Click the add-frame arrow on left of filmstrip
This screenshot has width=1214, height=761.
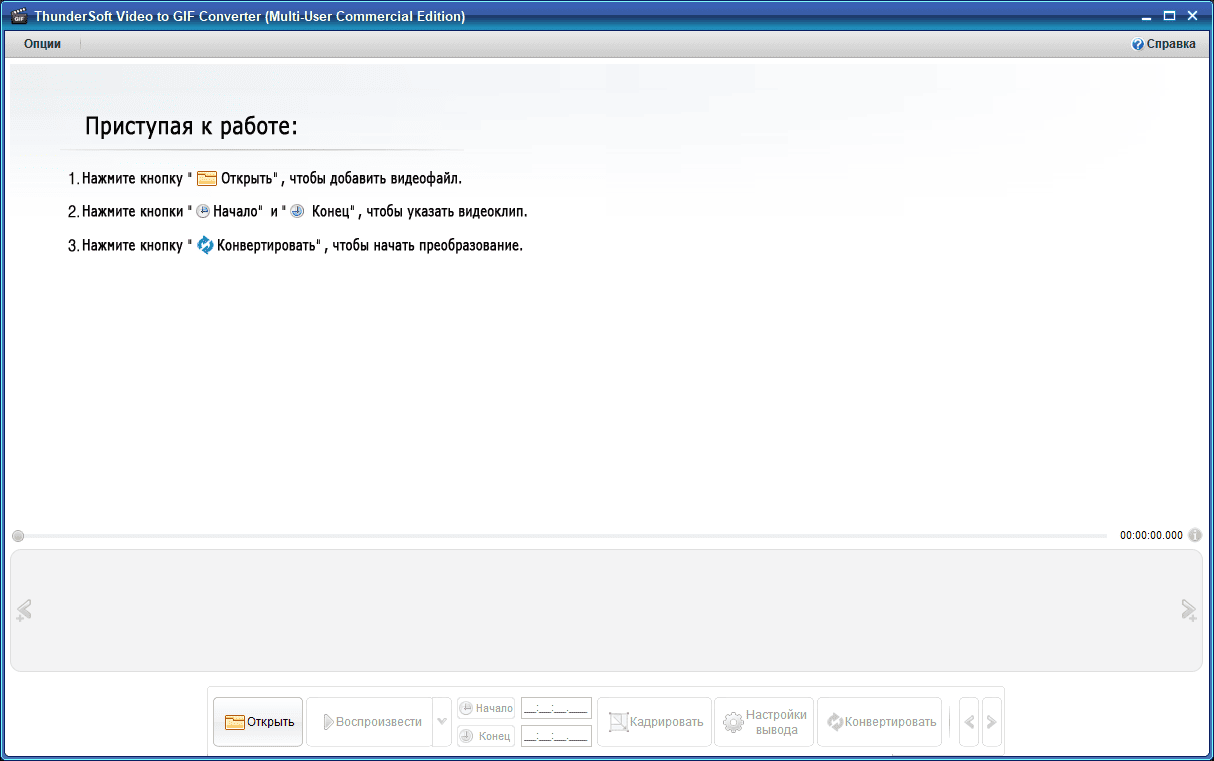pyautogui.click(x=24, y=610)
